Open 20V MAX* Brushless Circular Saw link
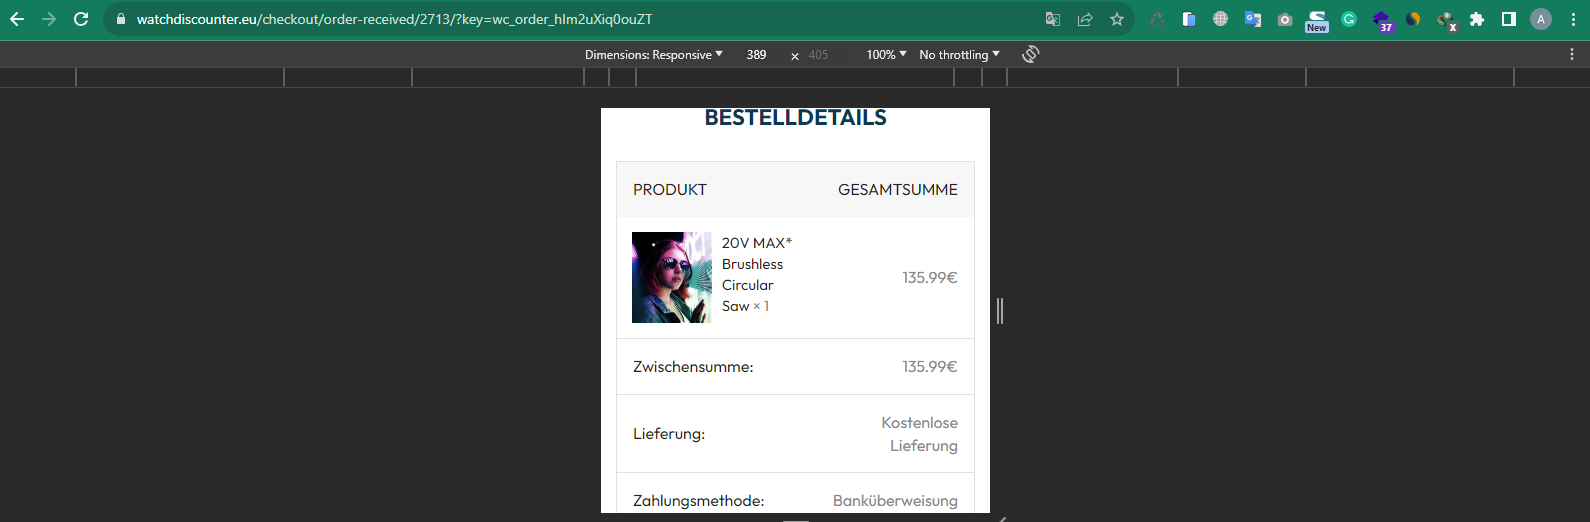The image size is (1590, 522). click(x=757, y=275)
